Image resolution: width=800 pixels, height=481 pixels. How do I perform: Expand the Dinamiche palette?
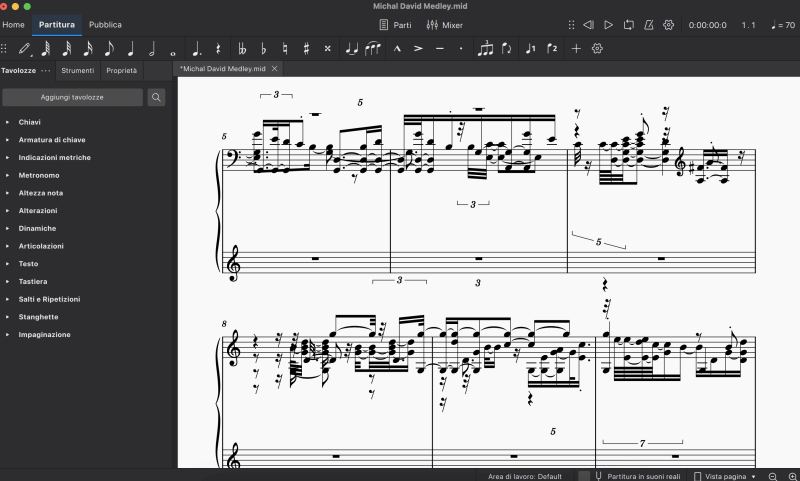(x=36, y=229)
